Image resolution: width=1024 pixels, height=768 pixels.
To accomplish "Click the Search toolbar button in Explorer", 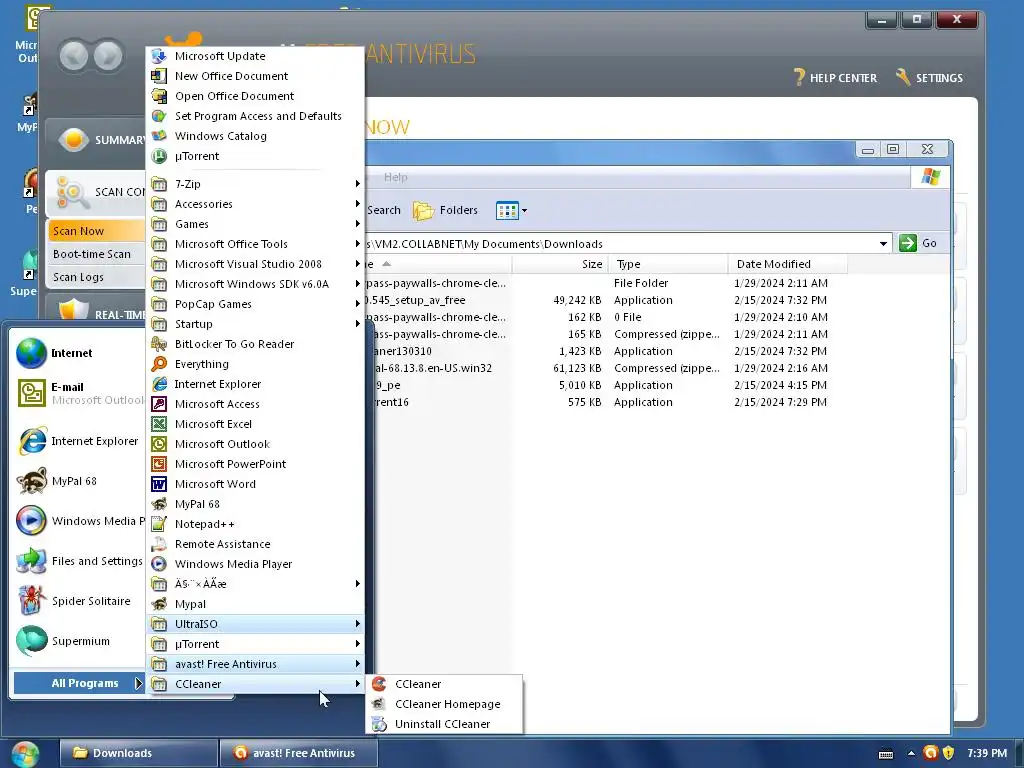I will tap(383, 210).
